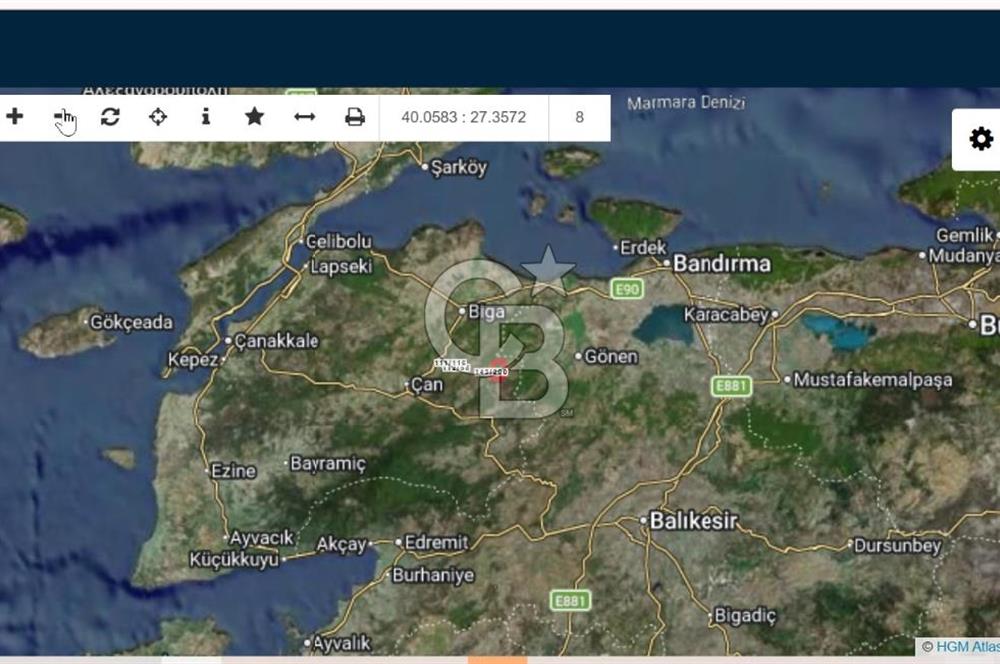Click the Gelibolu label

click(x=338, y=241)
